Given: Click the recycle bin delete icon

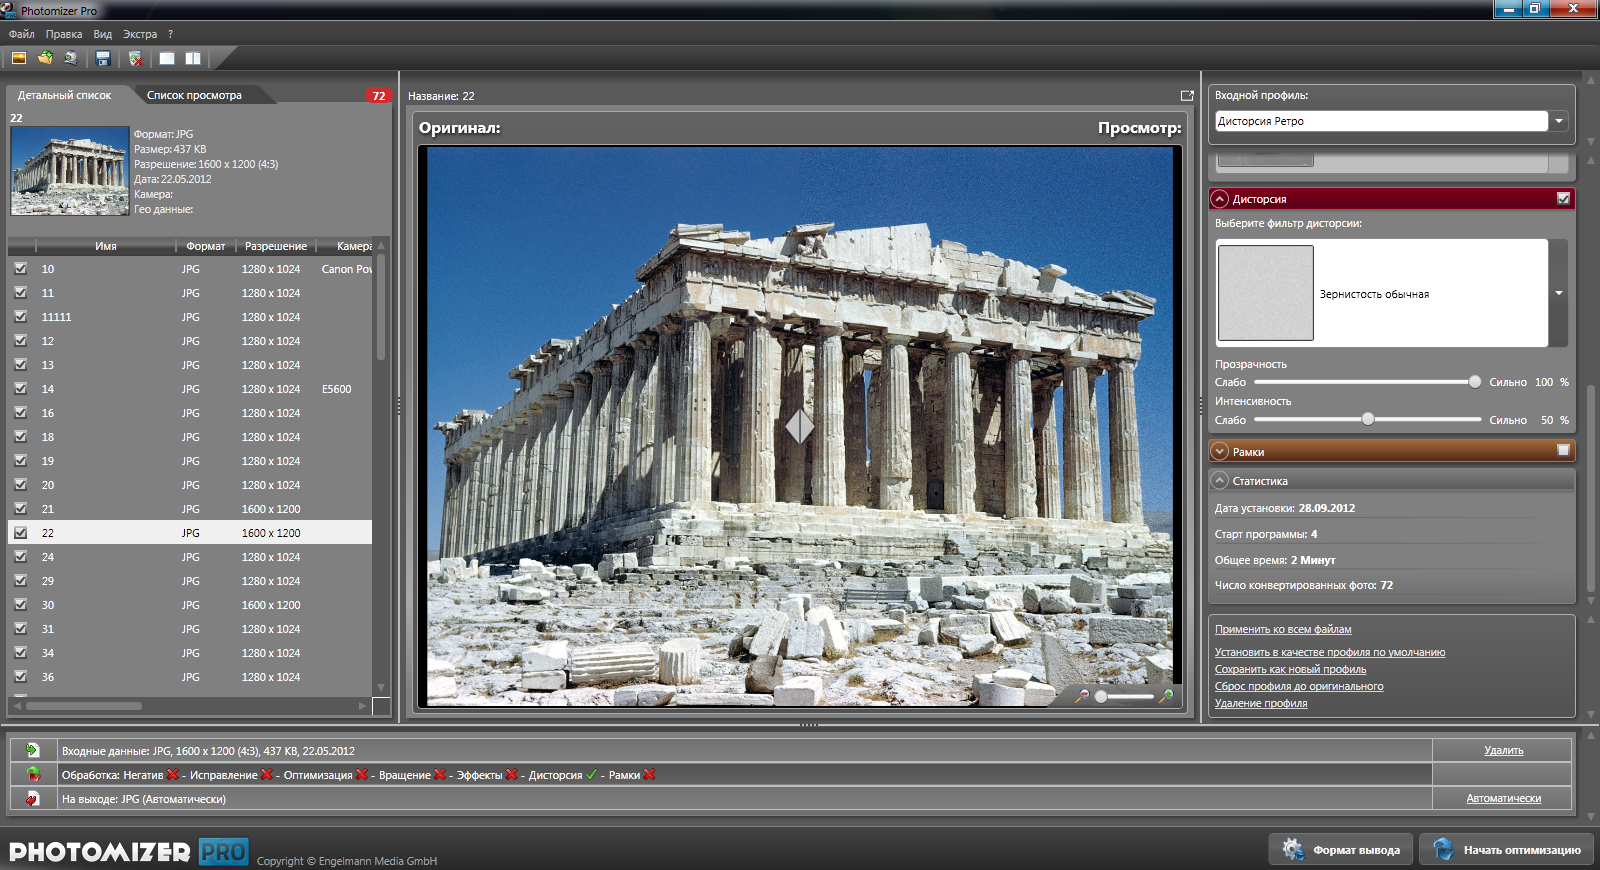Looking at the screenshot, I should pyautogui.click(x=136, y=59).
